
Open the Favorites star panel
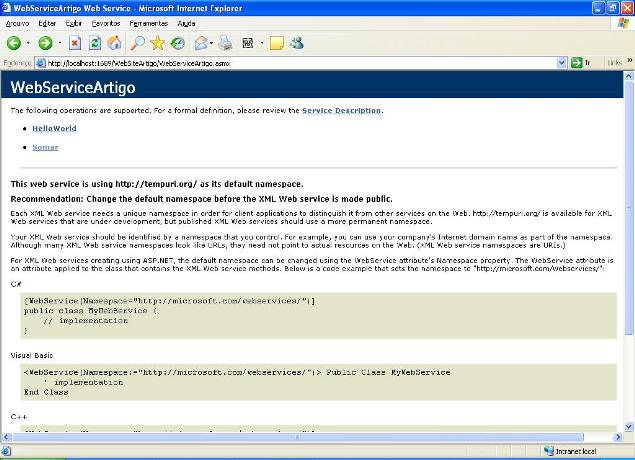(x=157, y=43)
